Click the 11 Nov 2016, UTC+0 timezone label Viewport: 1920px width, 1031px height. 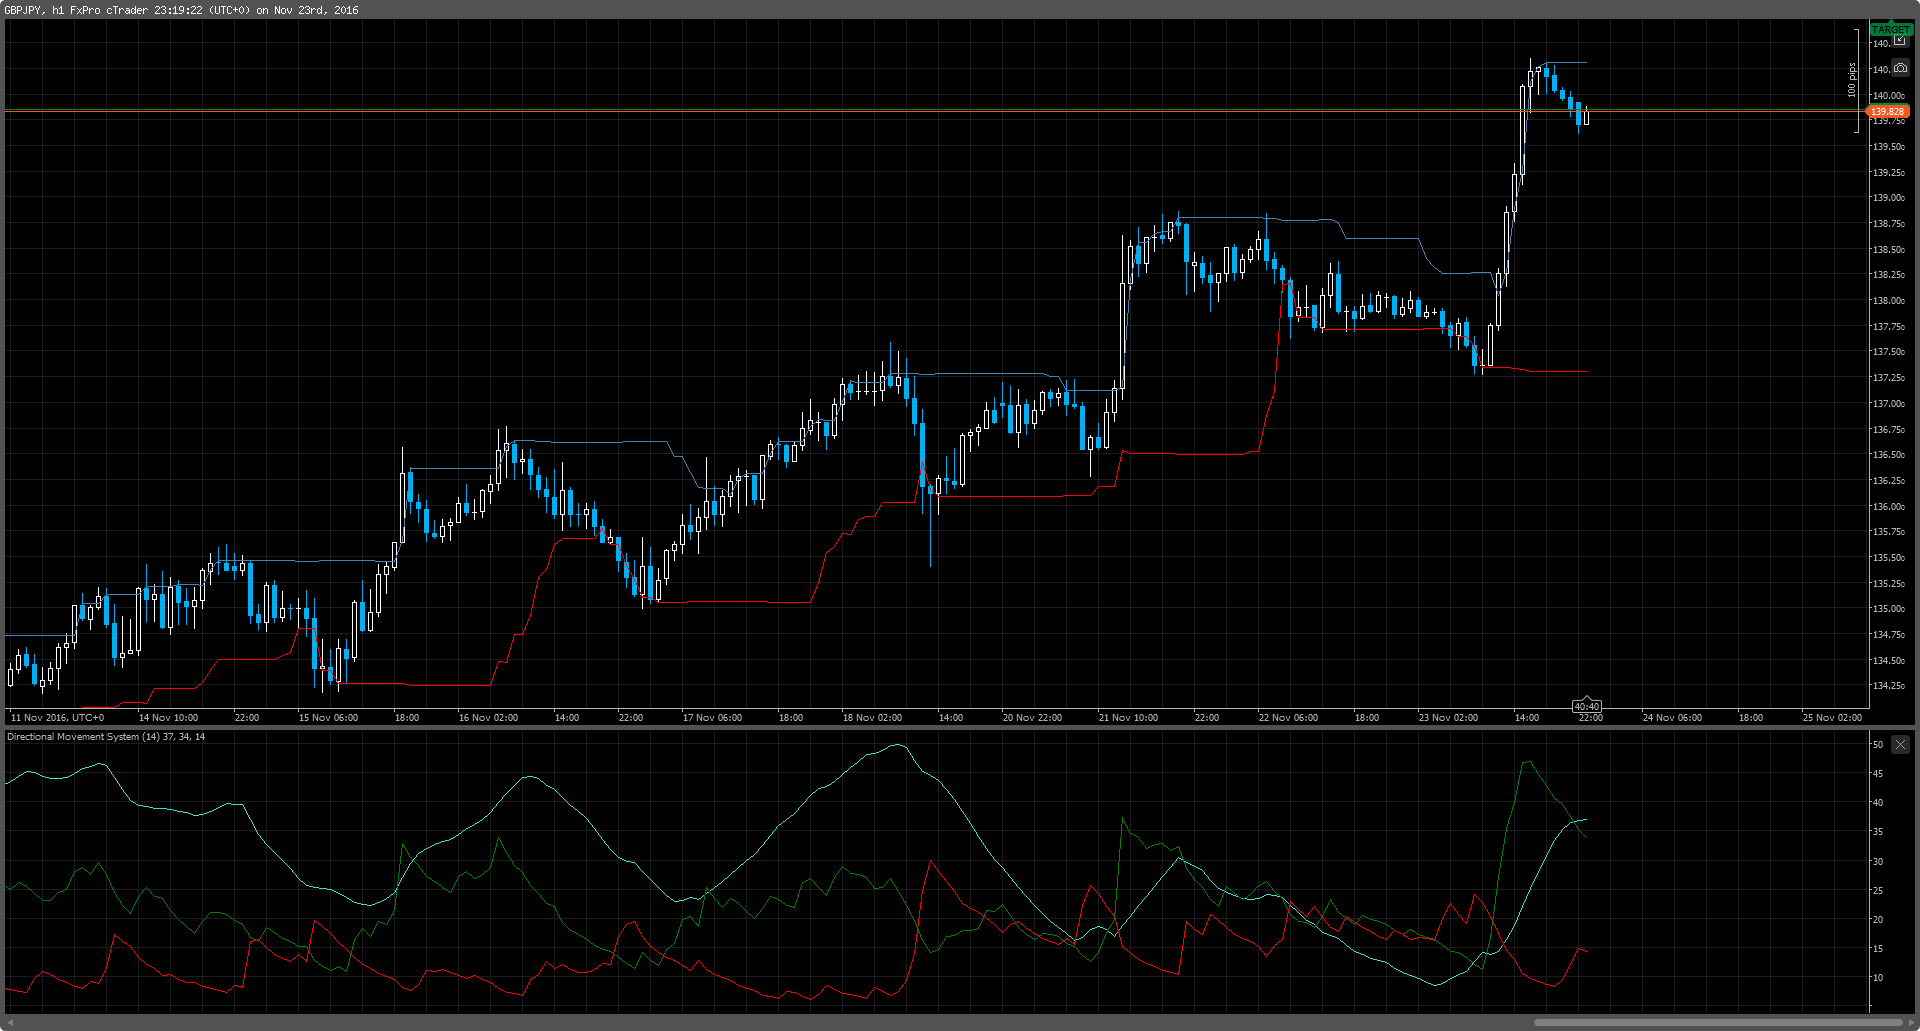tap(57, 718)
